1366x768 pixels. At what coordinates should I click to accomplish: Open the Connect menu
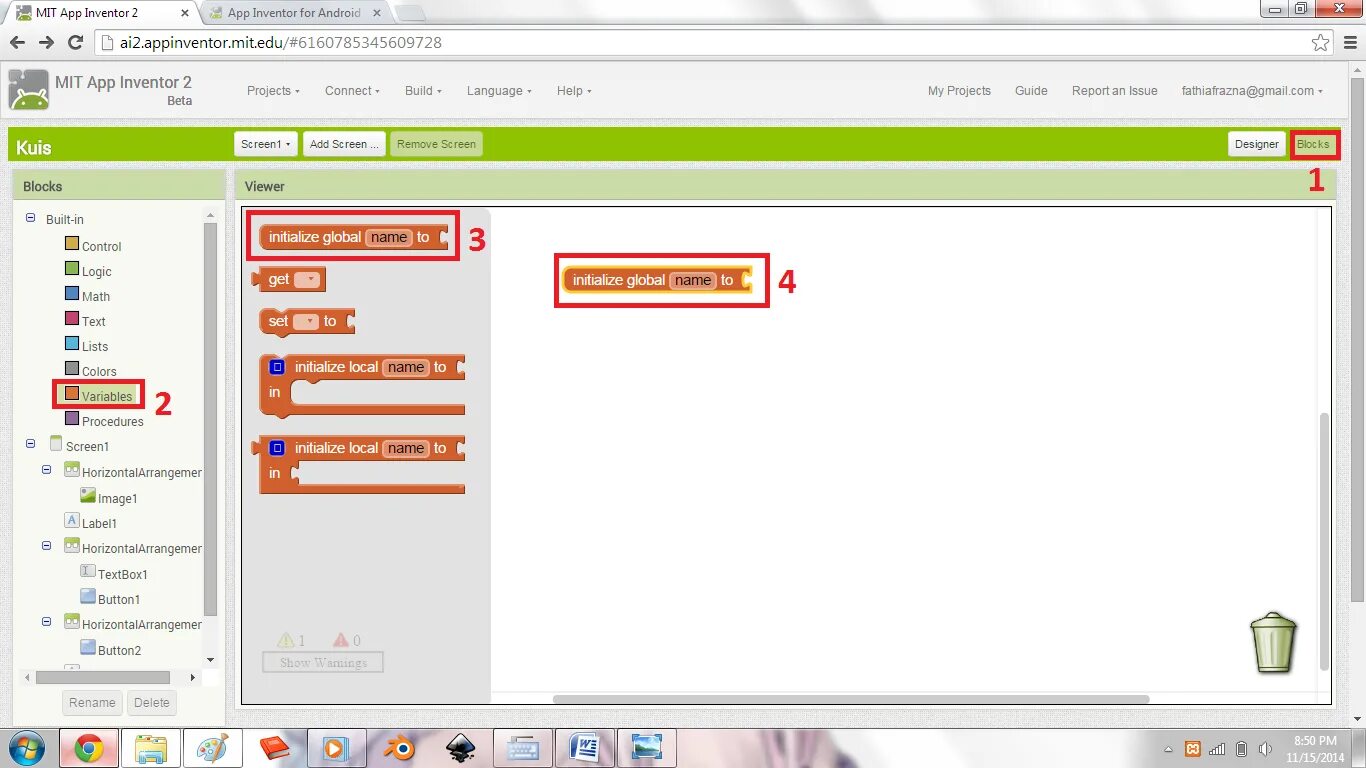[352, 91]
